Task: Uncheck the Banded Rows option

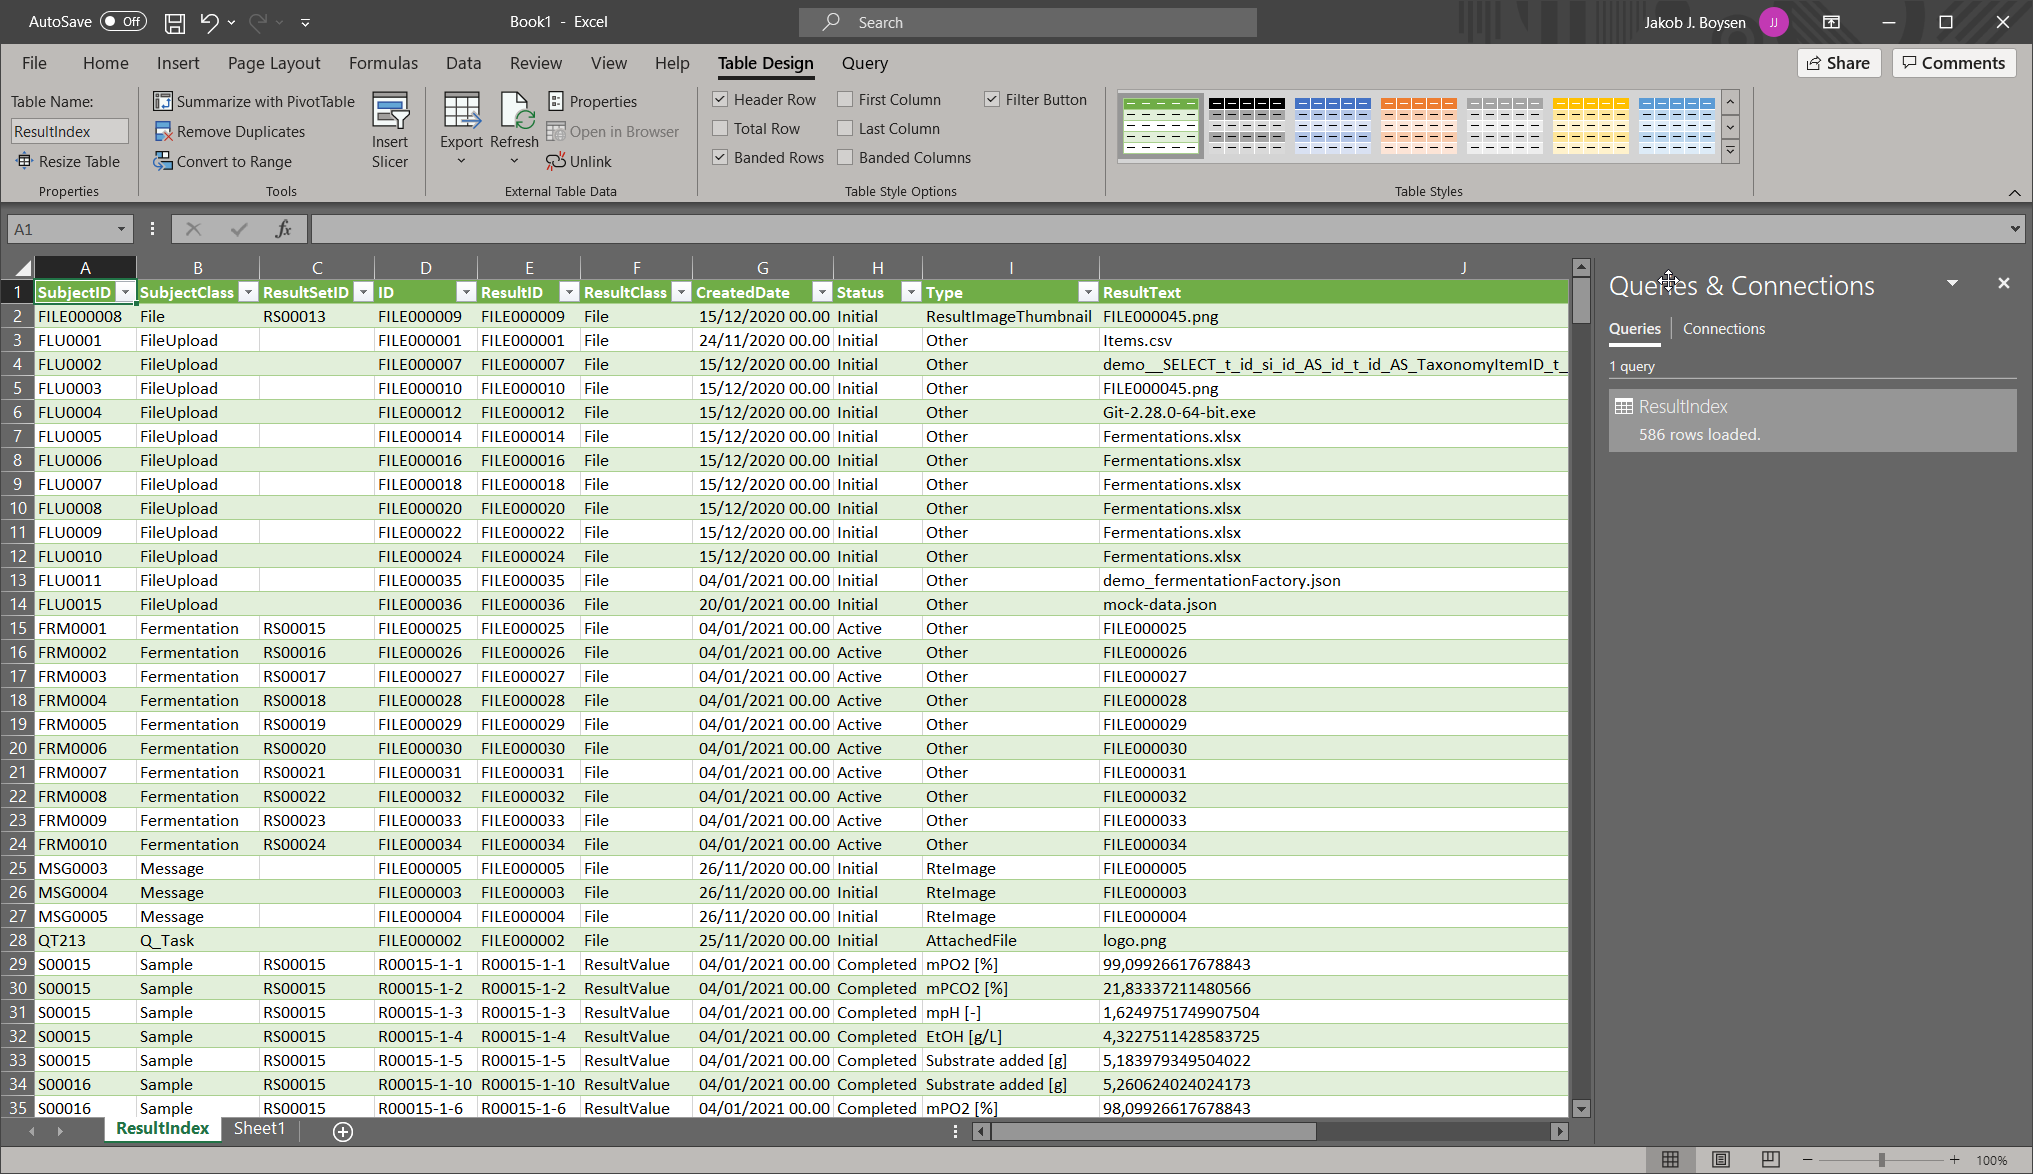Action: pyautogui.click(x=720, y=157)
